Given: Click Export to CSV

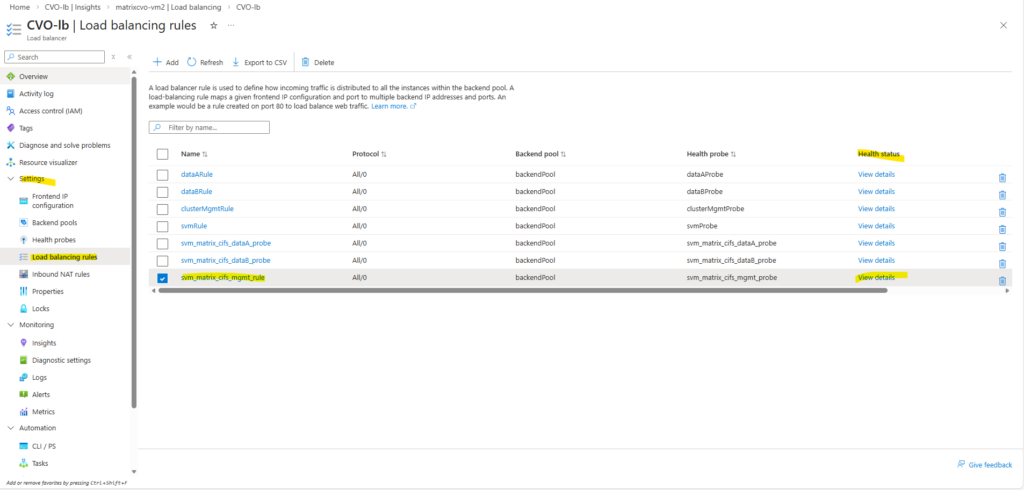Looking at the screenshot, I should [x=259, y=63].
